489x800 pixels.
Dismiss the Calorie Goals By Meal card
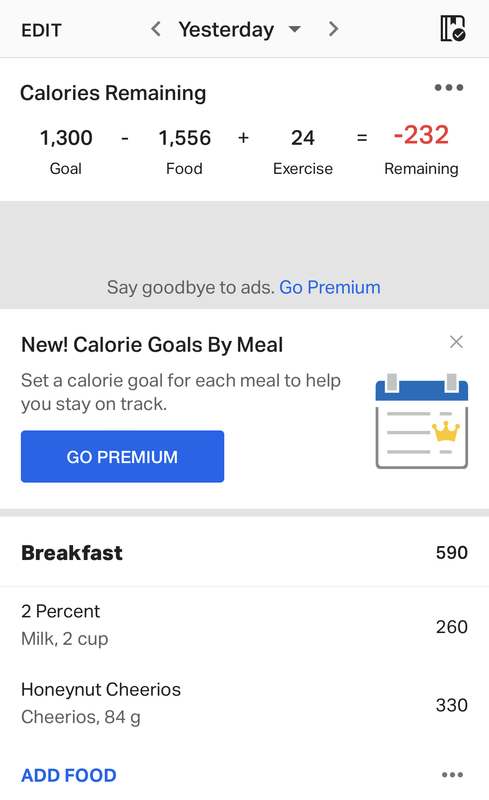[x=456, y=342]
